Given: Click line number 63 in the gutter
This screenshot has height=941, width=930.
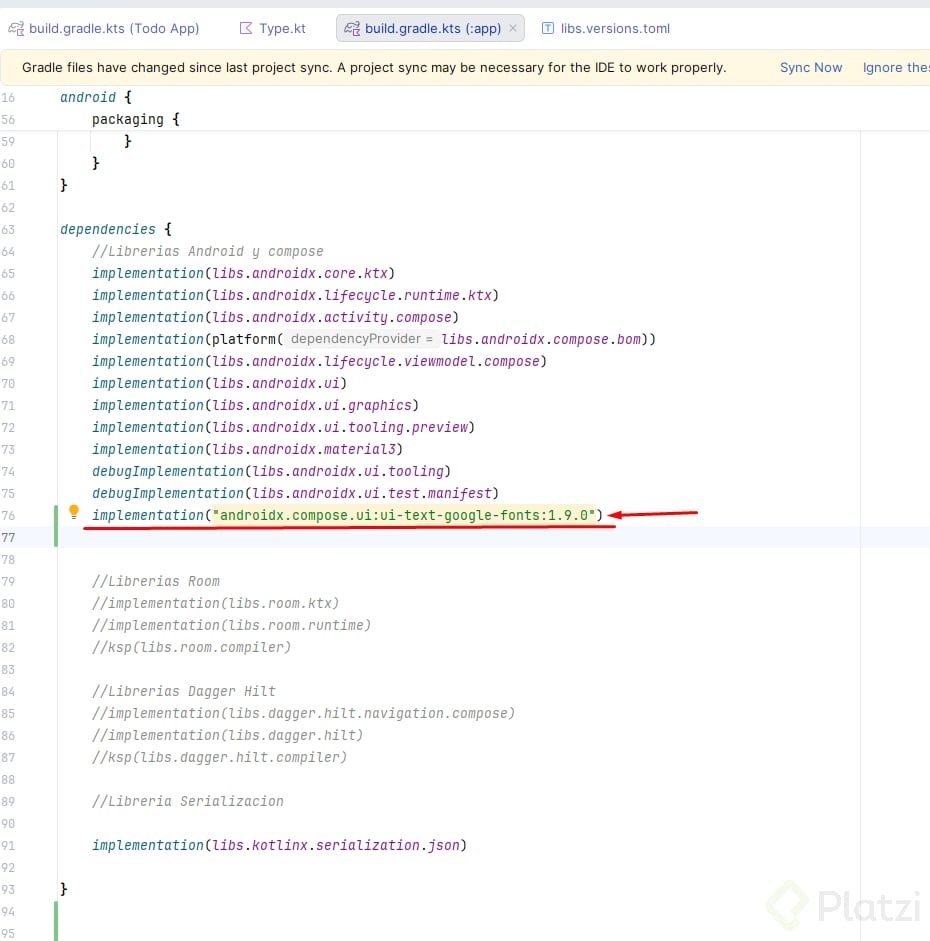Looking at the screenshot, I should coord(8,230).
